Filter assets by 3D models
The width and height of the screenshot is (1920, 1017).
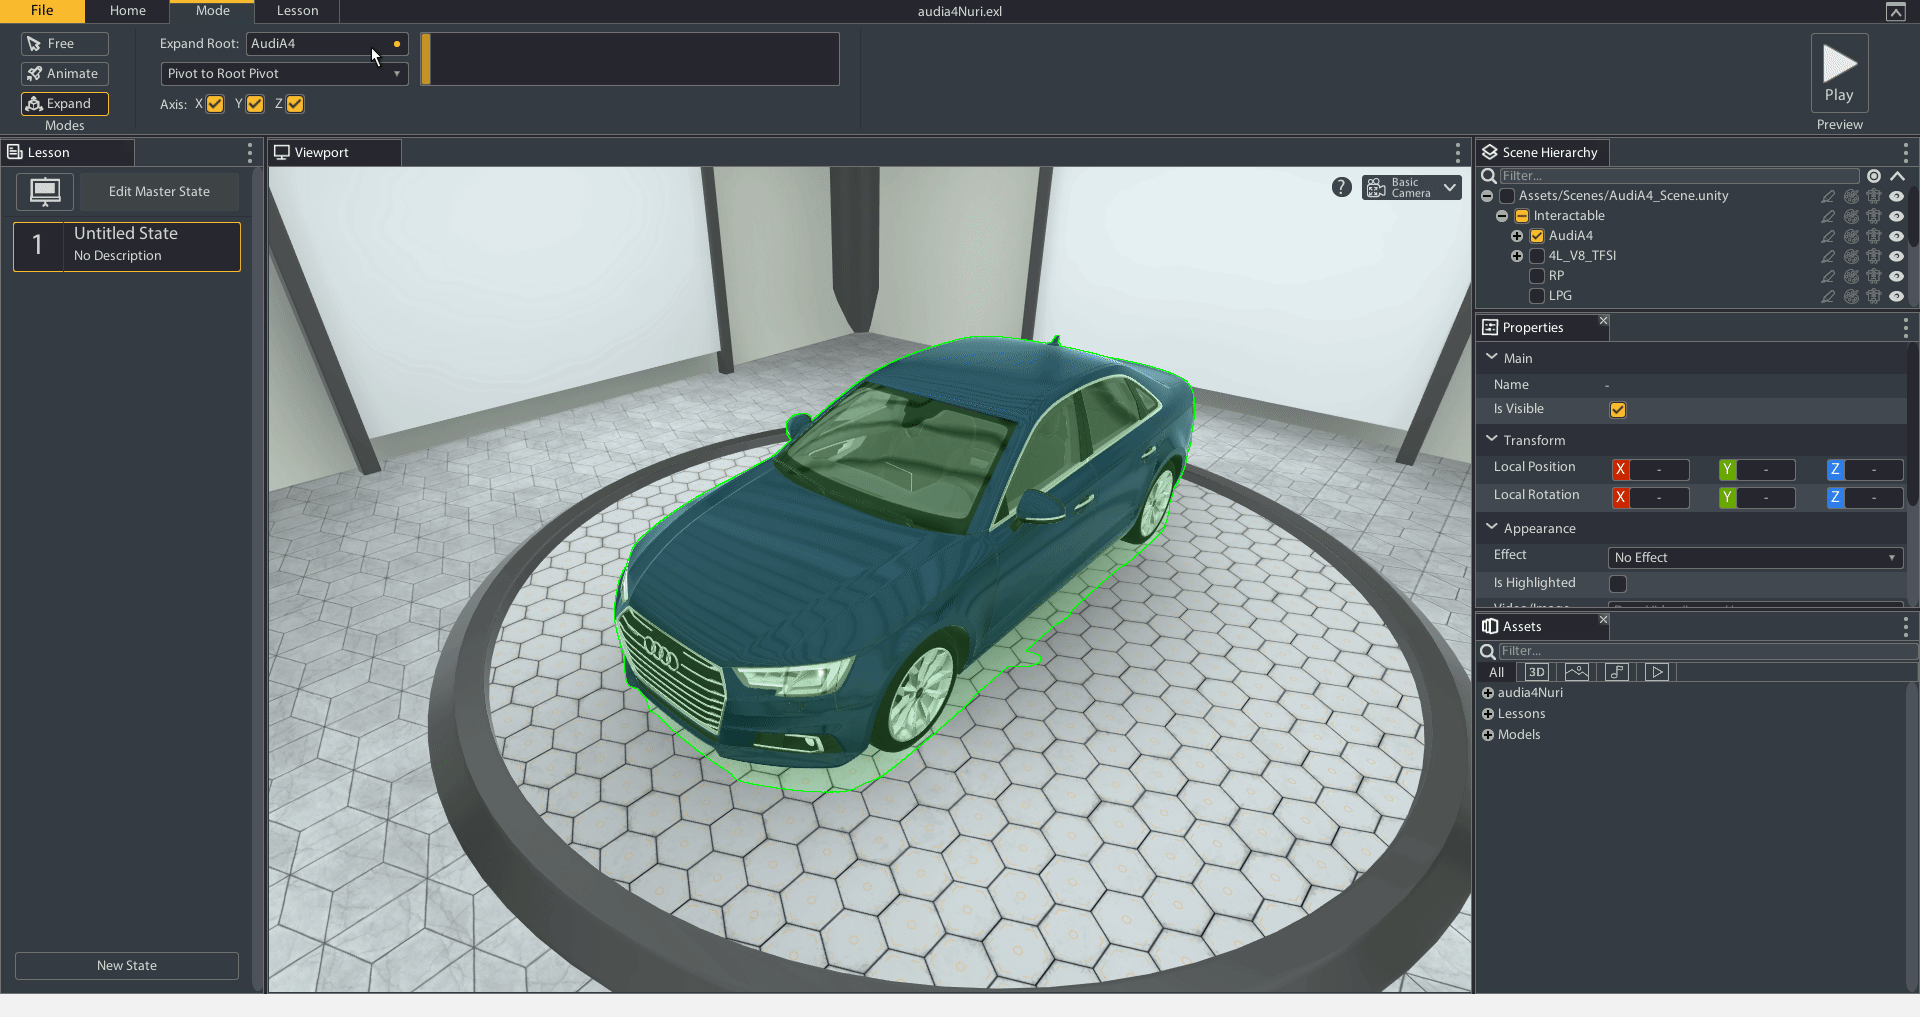(x=1537, y=672)
